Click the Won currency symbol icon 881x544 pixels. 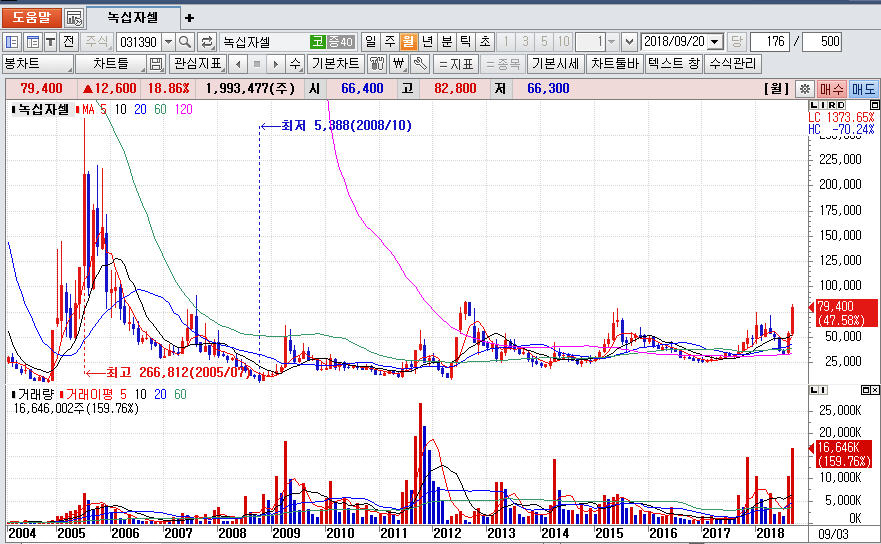(x=399, y=64)
